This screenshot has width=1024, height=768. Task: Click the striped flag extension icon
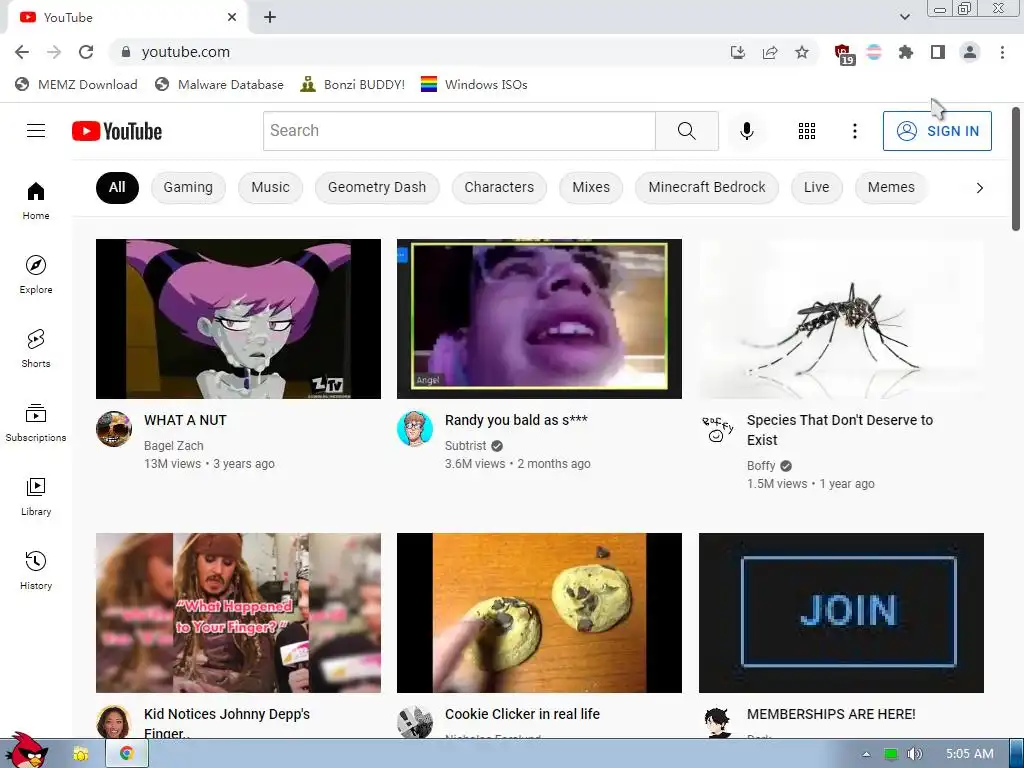pos(874,52)
